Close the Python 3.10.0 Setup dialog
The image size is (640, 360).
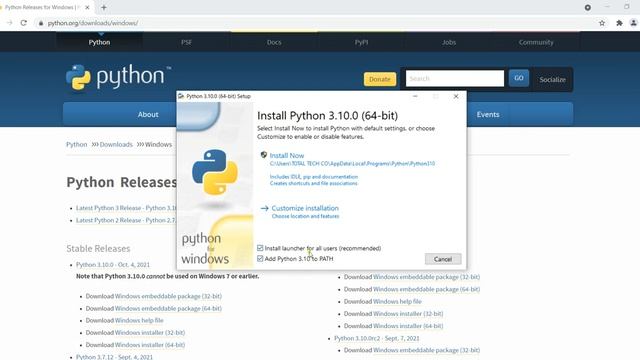click(x=456, y=96)
